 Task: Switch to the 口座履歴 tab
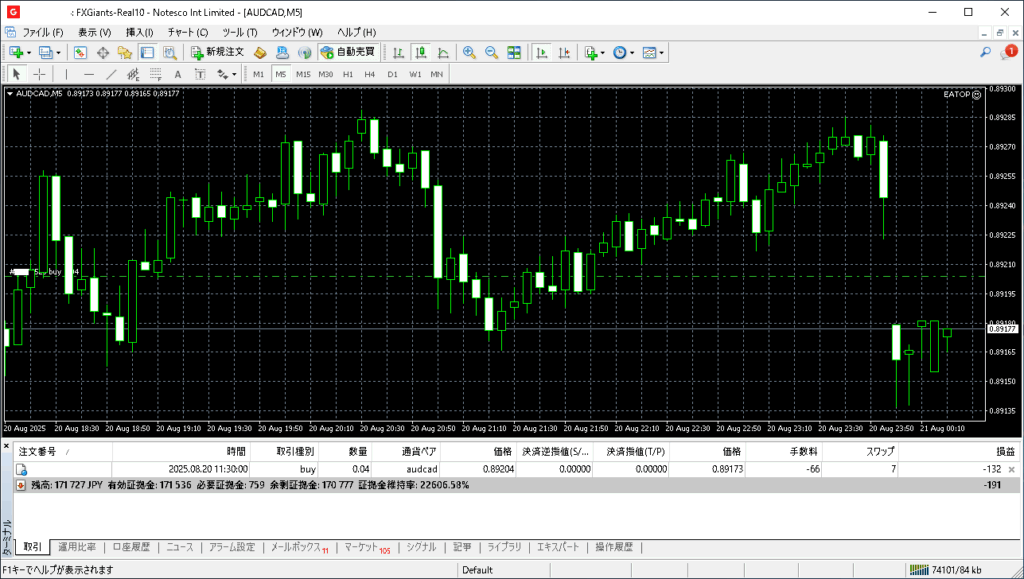click(x=130, y=547)
